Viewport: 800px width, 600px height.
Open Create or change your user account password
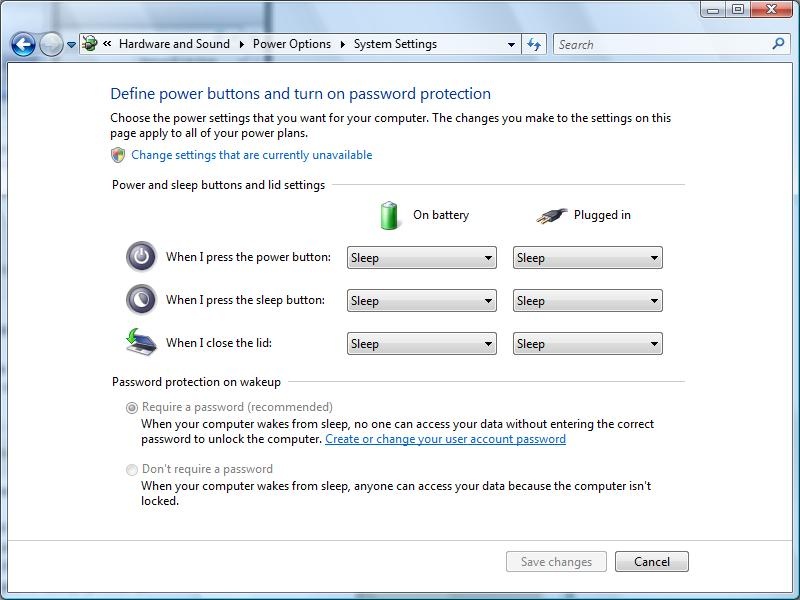click(x=445, y=439)
